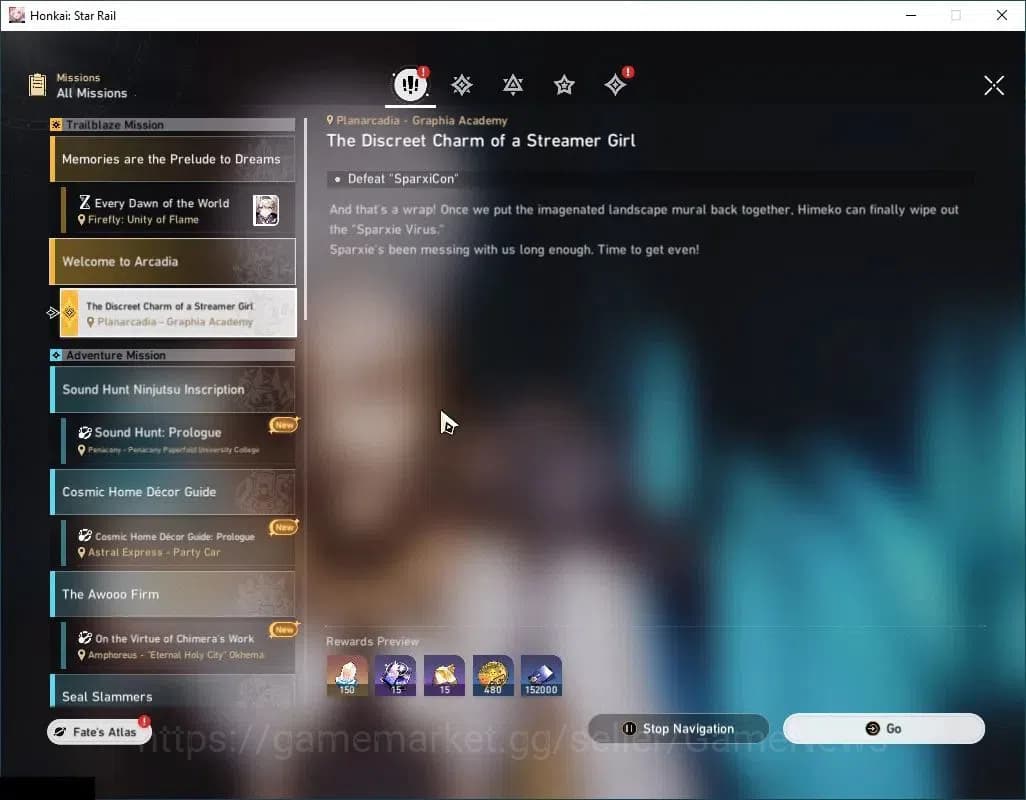The image size is (1026, 800).
Task: Click the Planarcadia - Graphia Academy location link
Action: click(417, 120)
